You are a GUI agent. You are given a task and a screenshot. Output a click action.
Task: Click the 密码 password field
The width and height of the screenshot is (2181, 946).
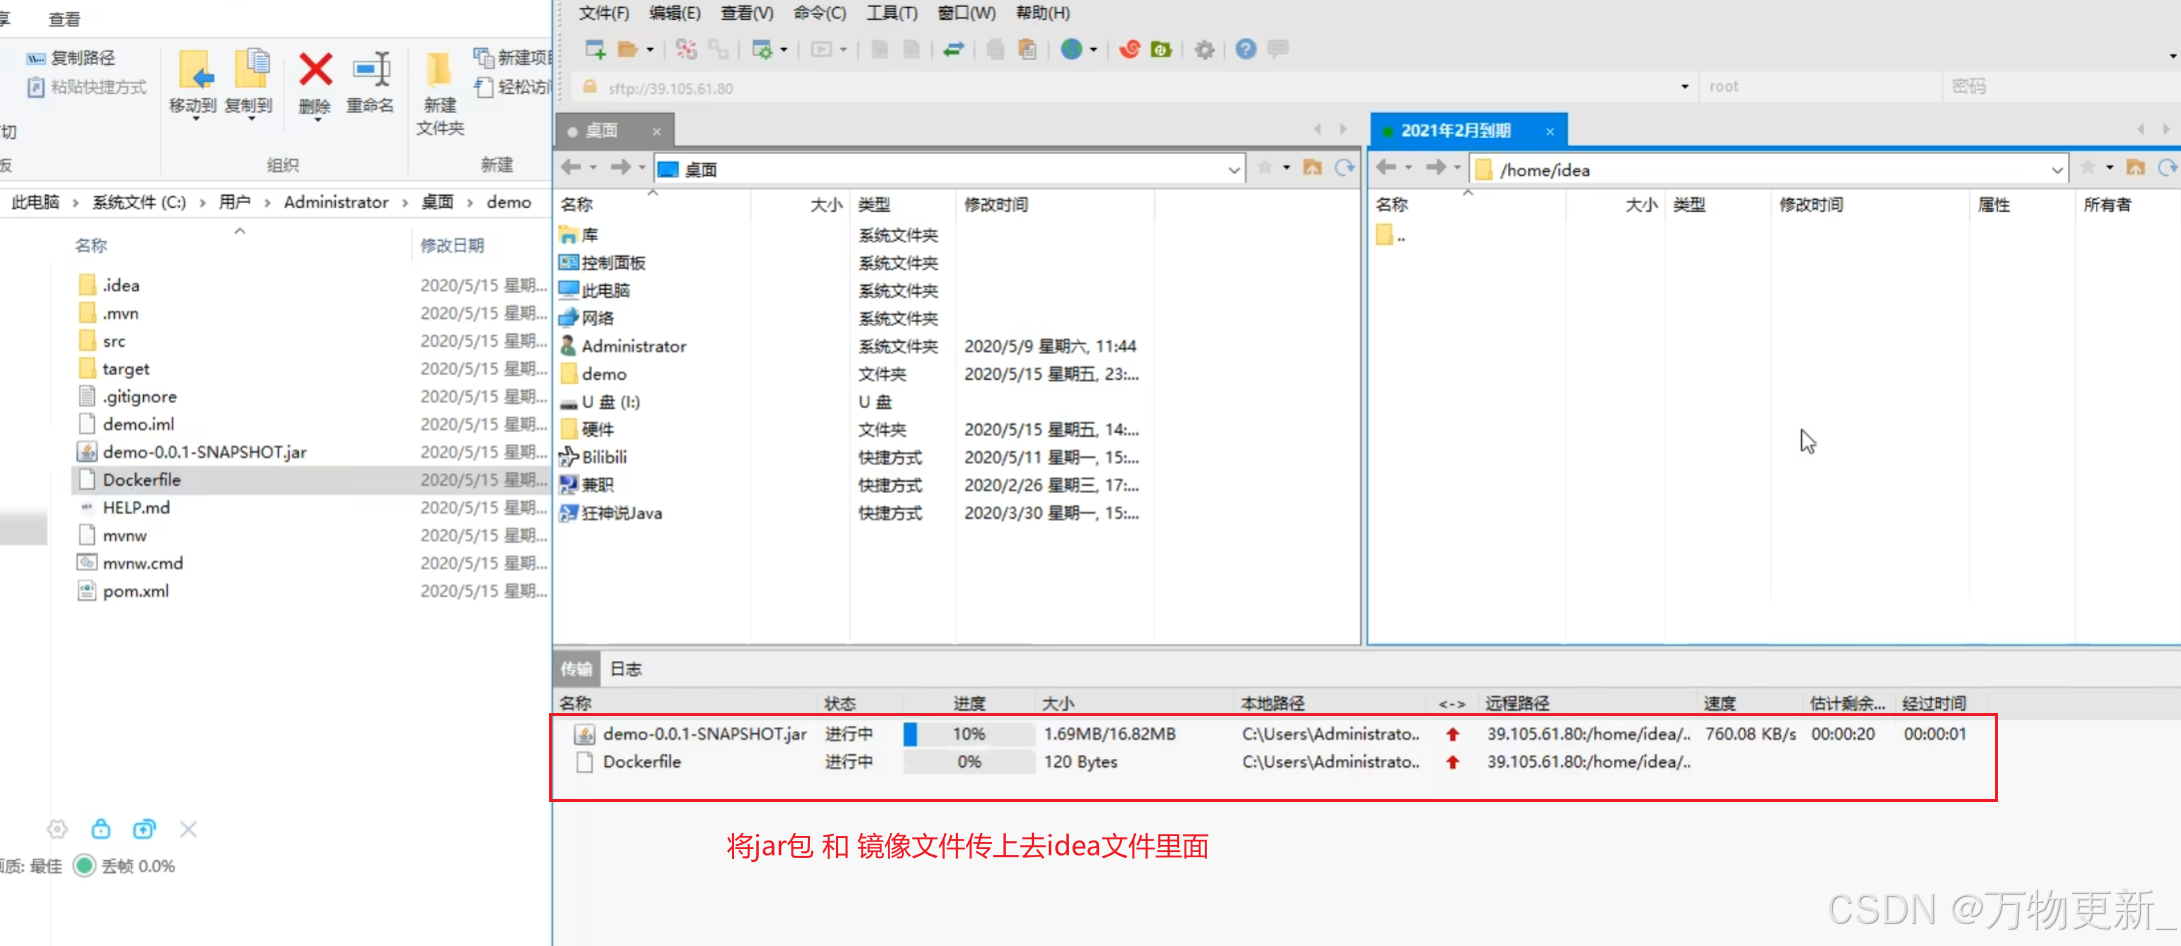(2062, 87)
